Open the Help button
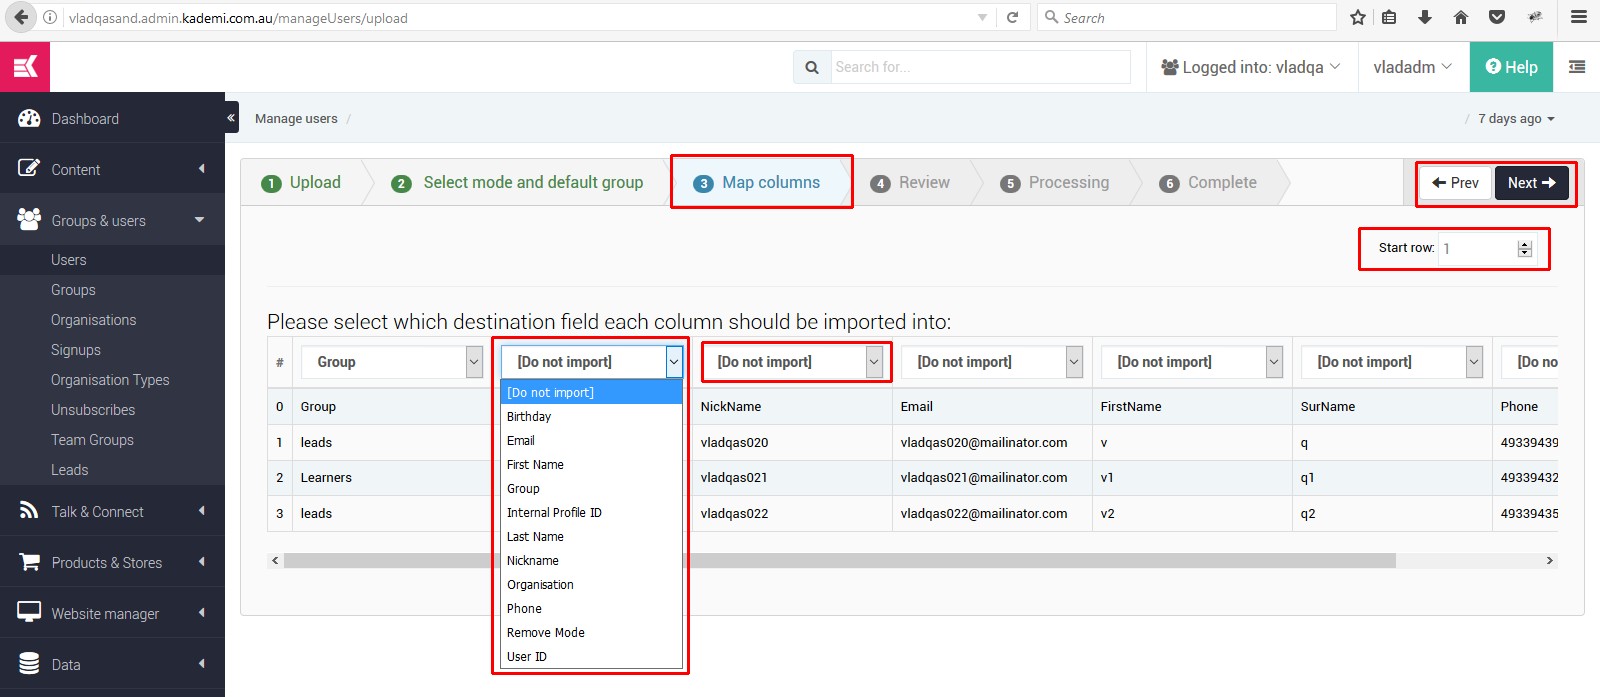The width and height of the screenshot is (1600, 697). coord(1511,67)
